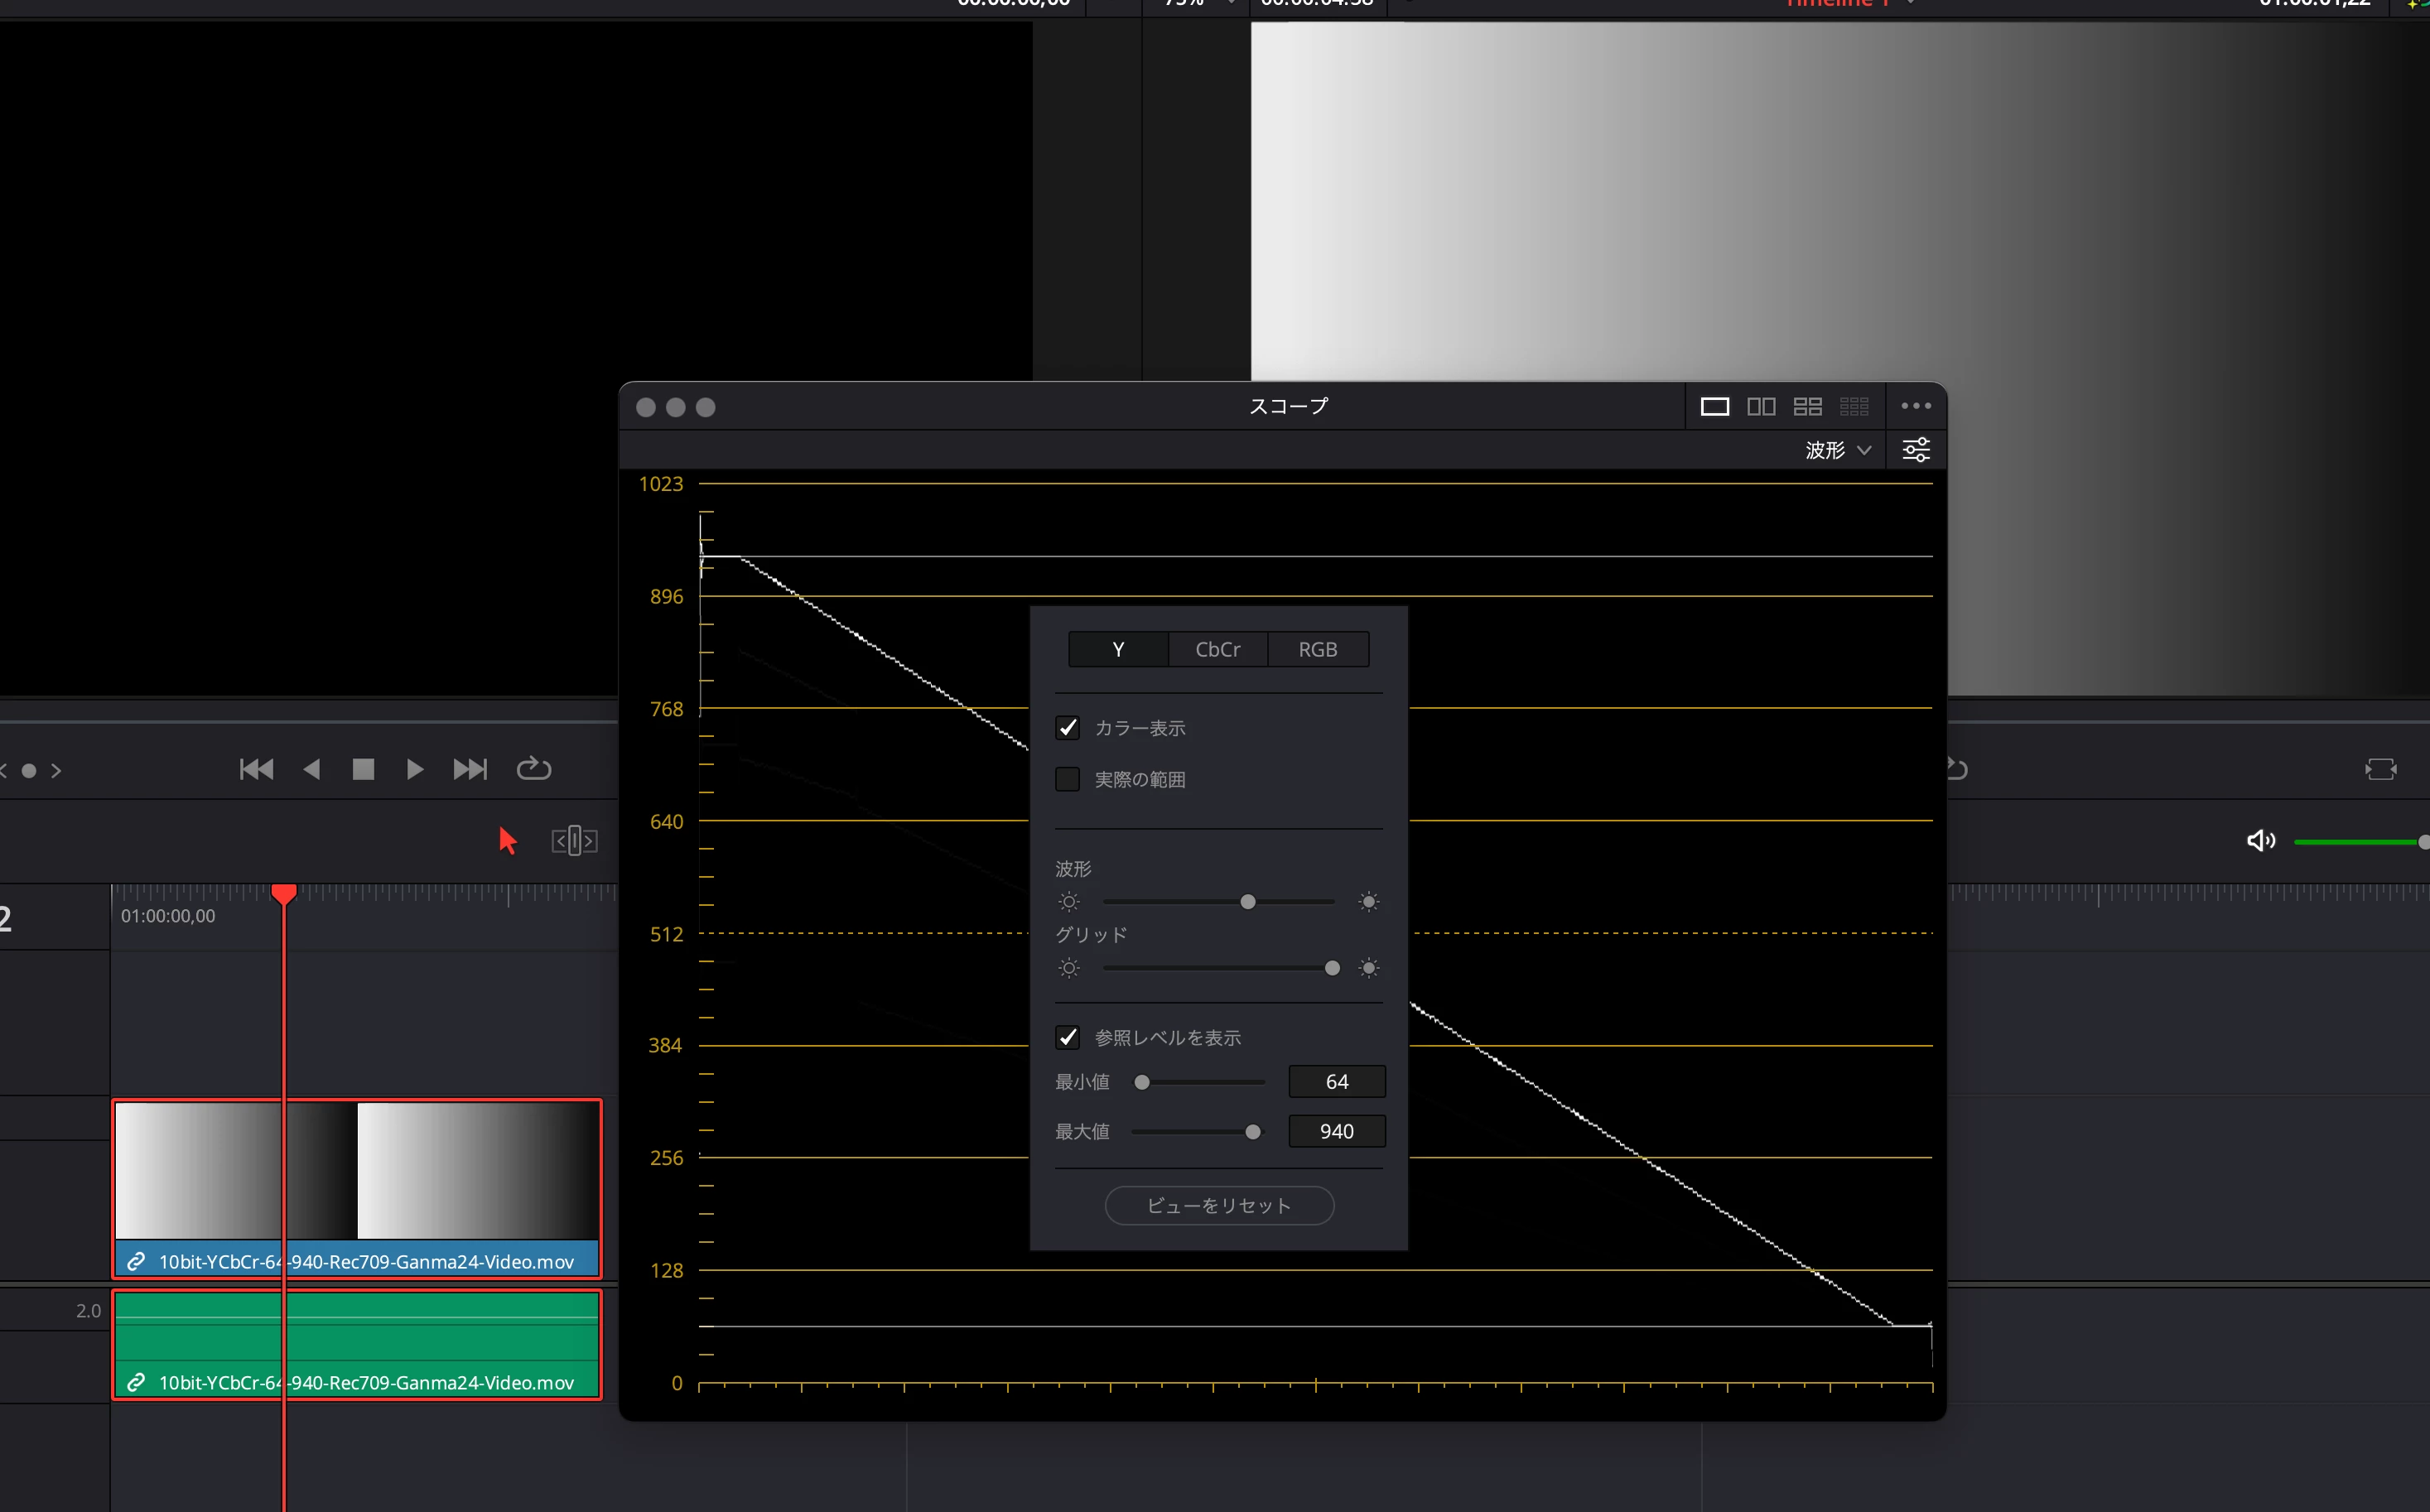2430x1512 pixels.
Task: Select the trim edit mode tool
Action: tap(574, 841)
